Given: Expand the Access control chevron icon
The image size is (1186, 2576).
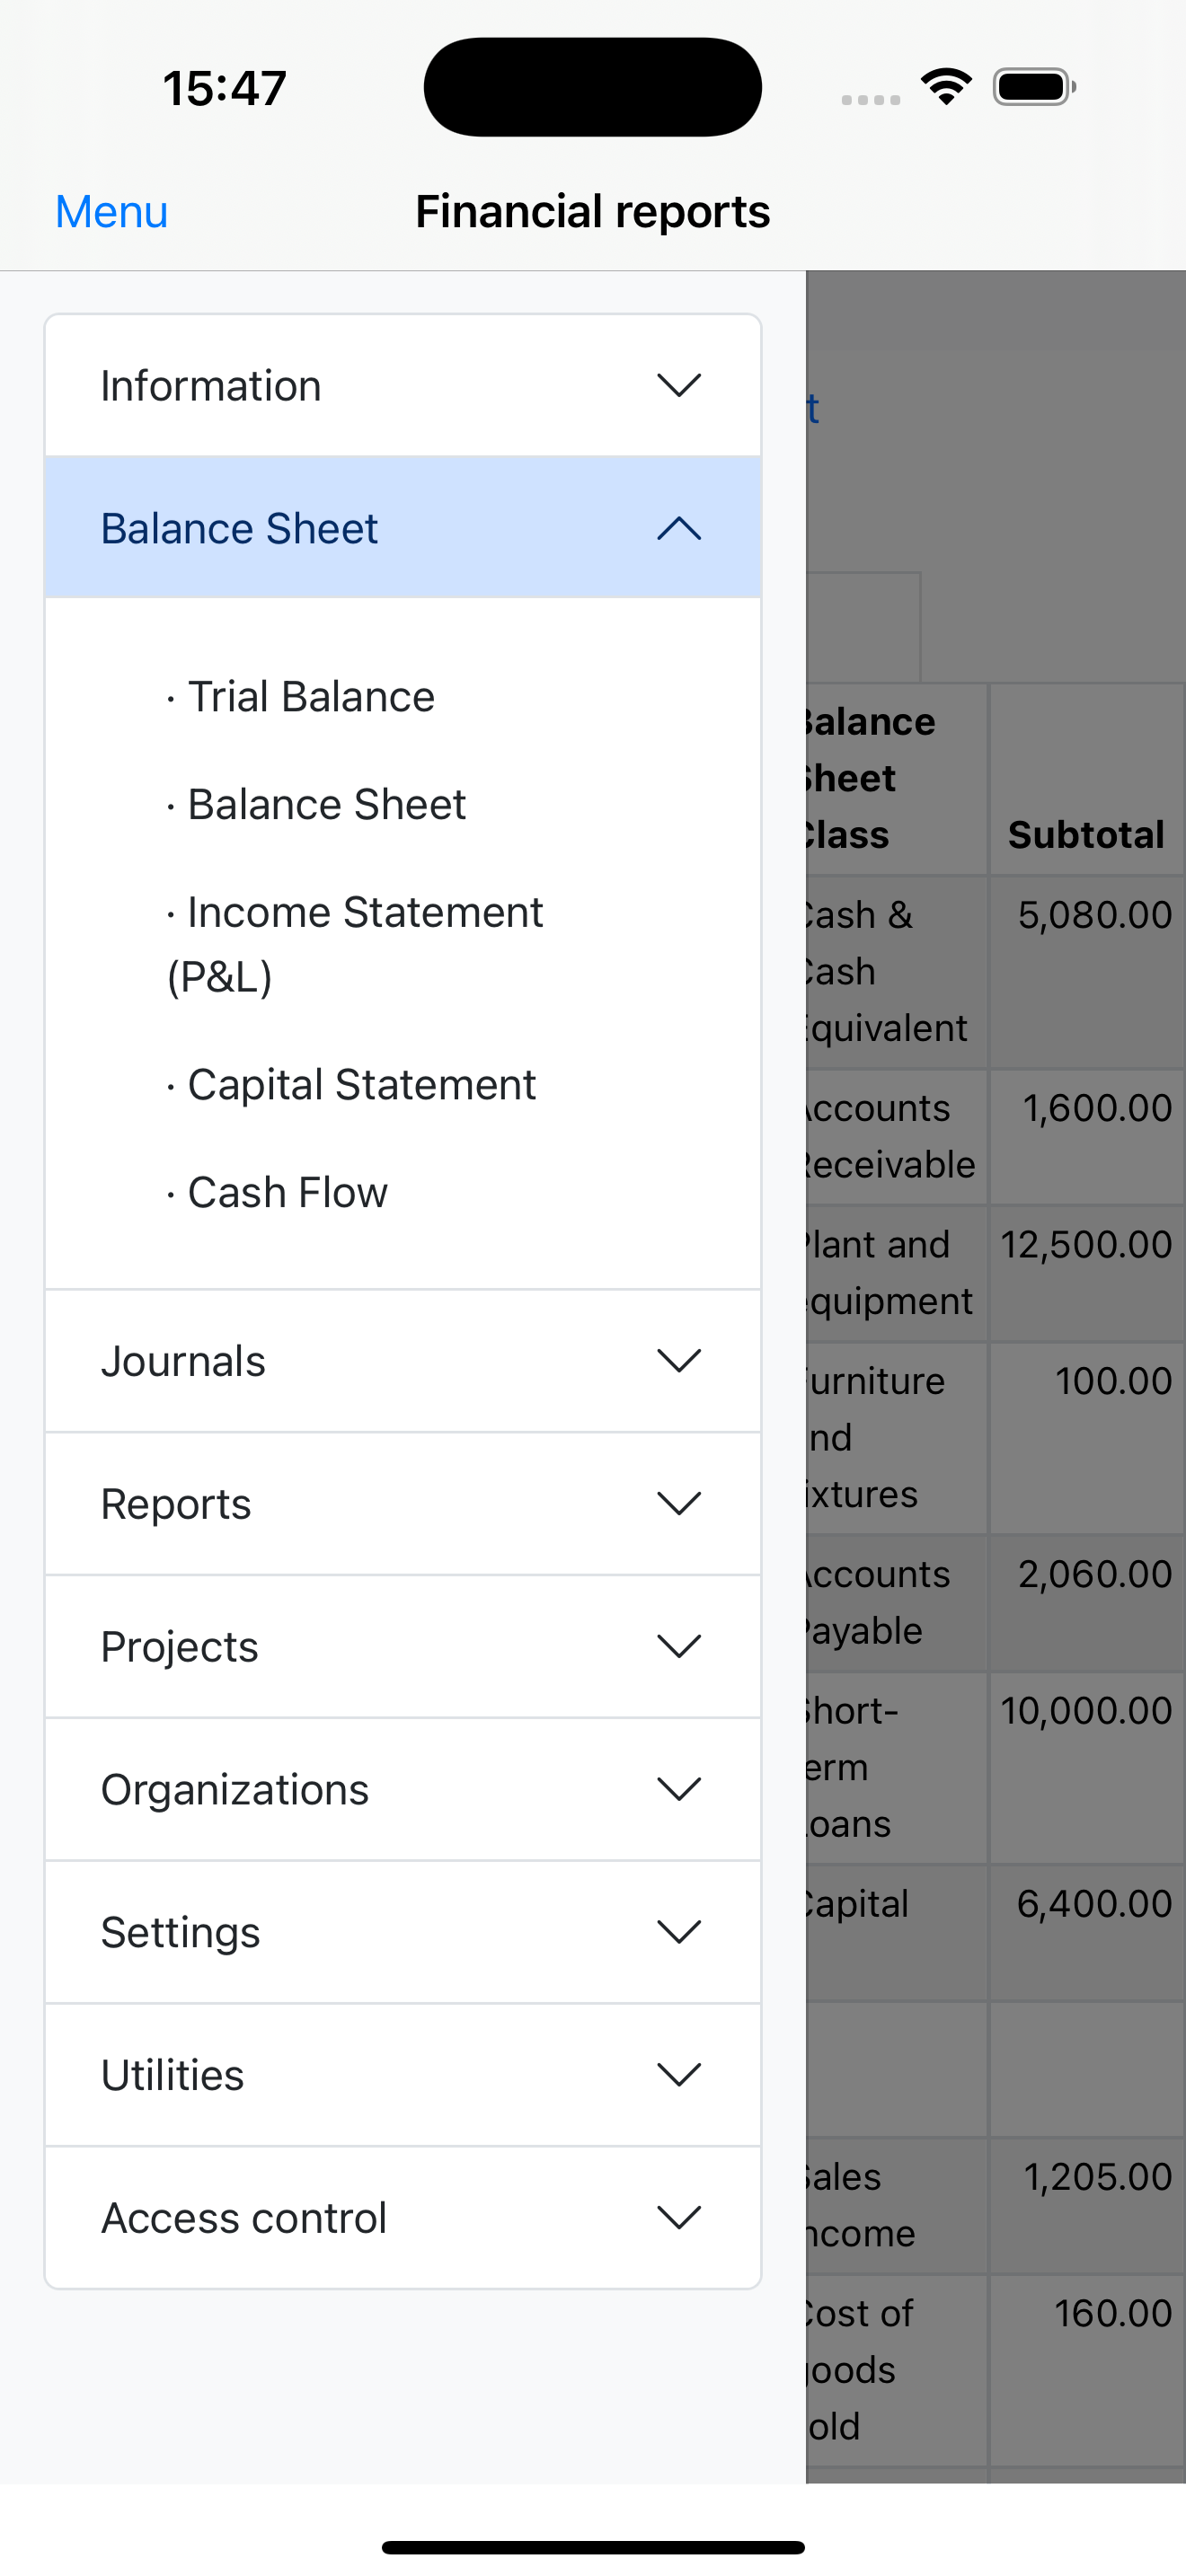Looking at the screenshot, I should (679, 2218).
